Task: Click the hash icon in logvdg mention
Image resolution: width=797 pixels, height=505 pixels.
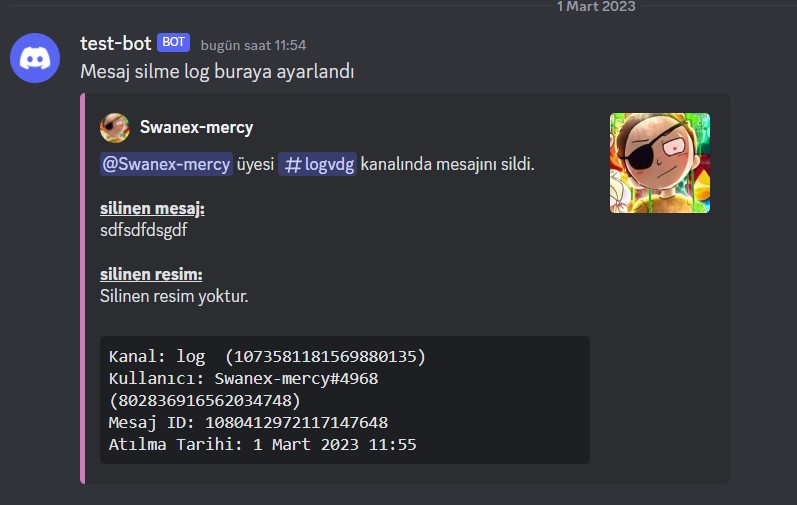Action: click(293, 165)
